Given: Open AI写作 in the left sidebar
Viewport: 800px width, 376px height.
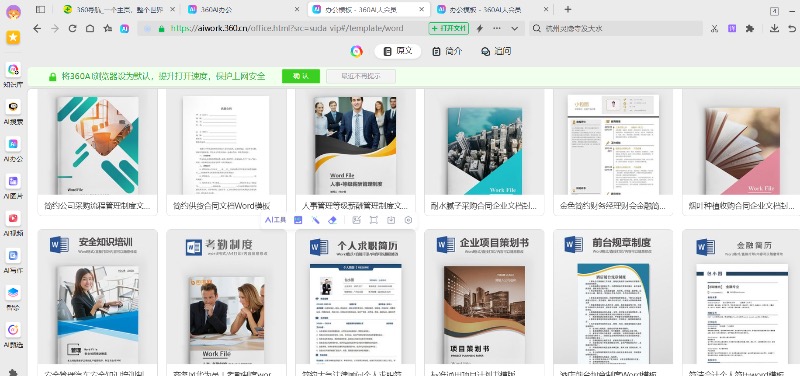Looking at the screenshot, I should (x=13, y=261).
